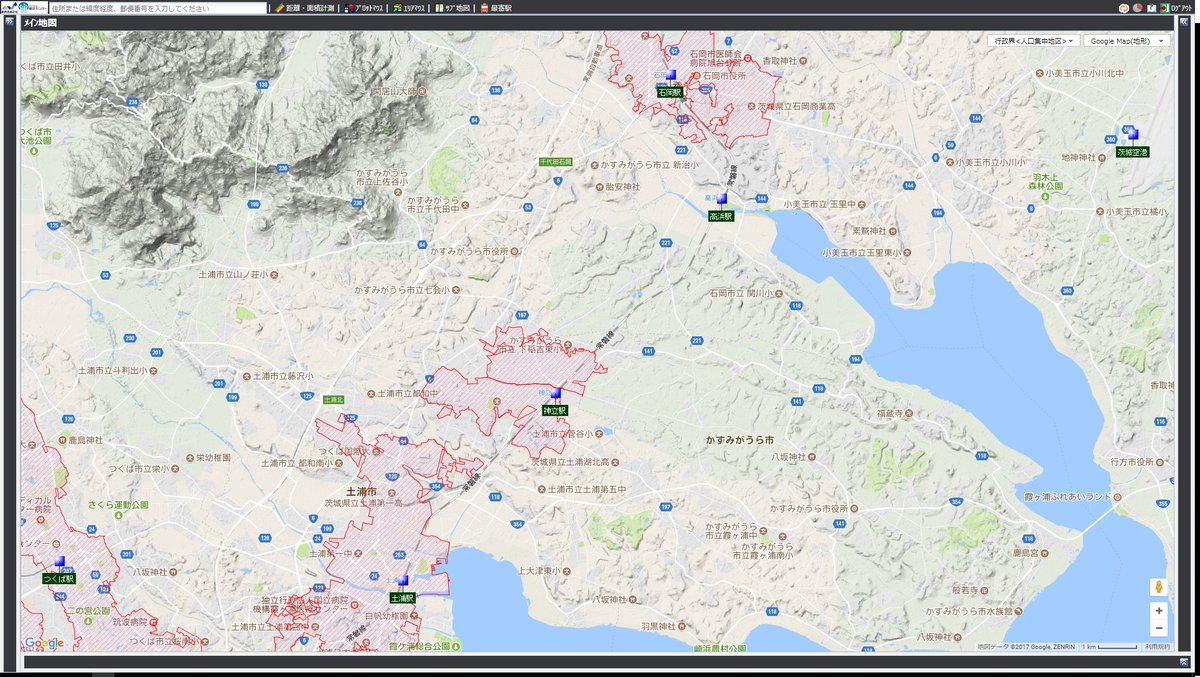Click the 高浜駅 station flag marker
The width and height of the screenshot is (1200, 677).
coord(721,200)
